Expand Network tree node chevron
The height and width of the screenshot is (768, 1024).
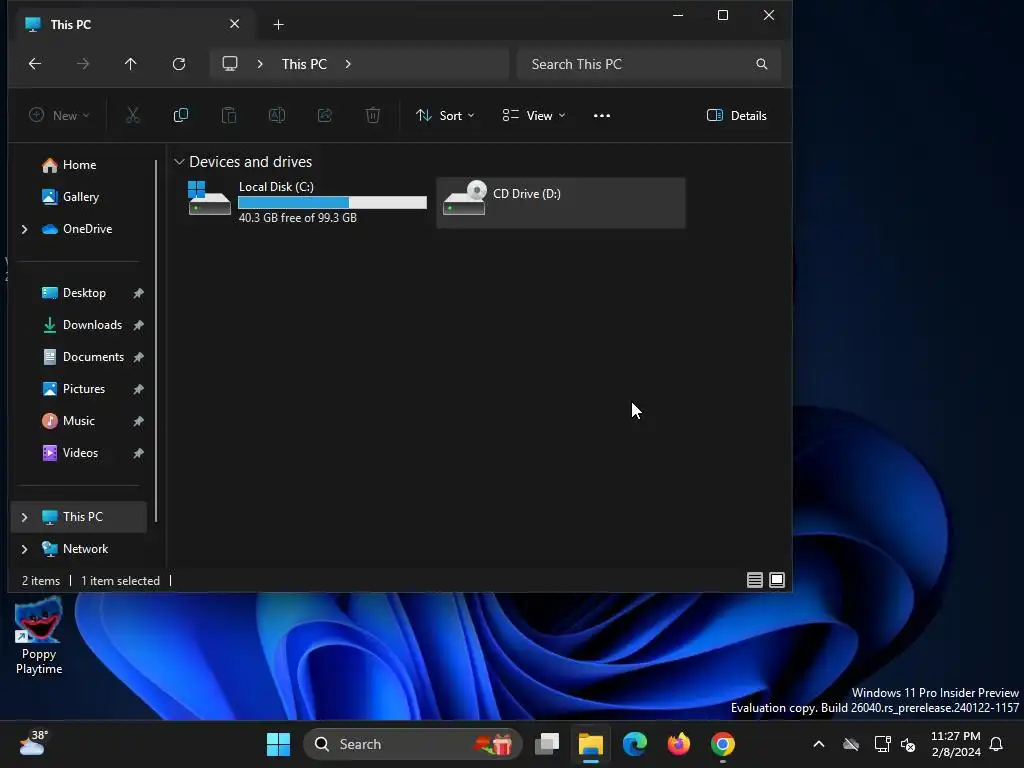pyautogui.click(x=24, y=549)
